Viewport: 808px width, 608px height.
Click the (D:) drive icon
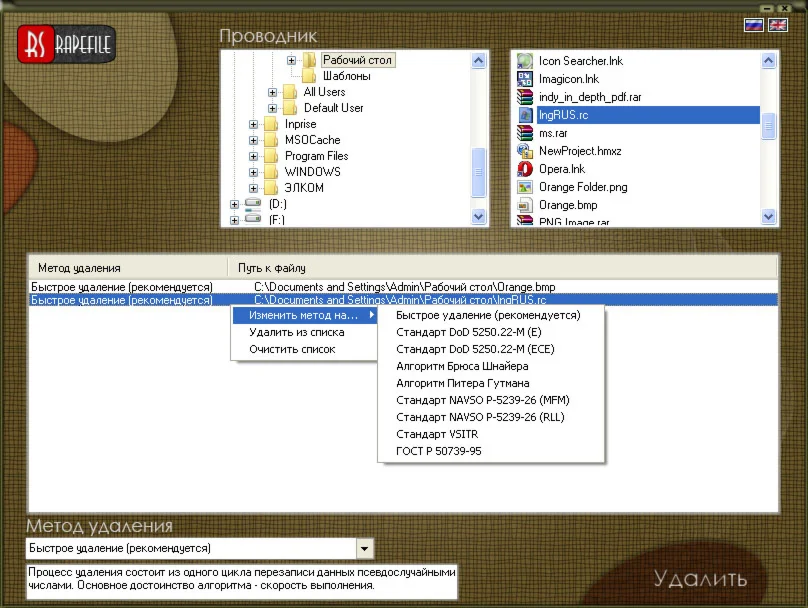point(252,203)
